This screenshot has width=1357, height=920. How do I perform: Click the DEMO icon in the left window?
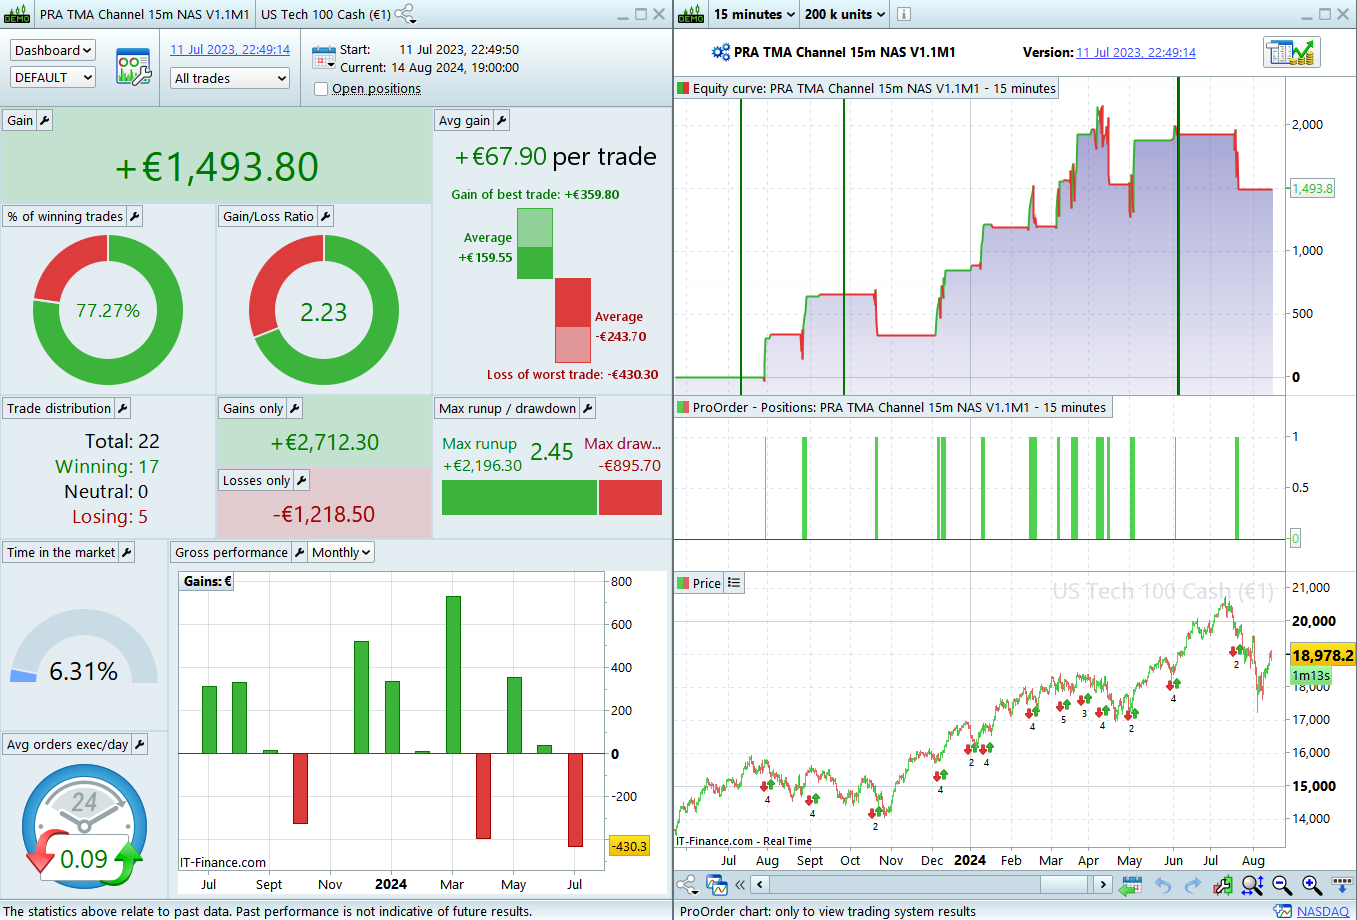point(17,14)
